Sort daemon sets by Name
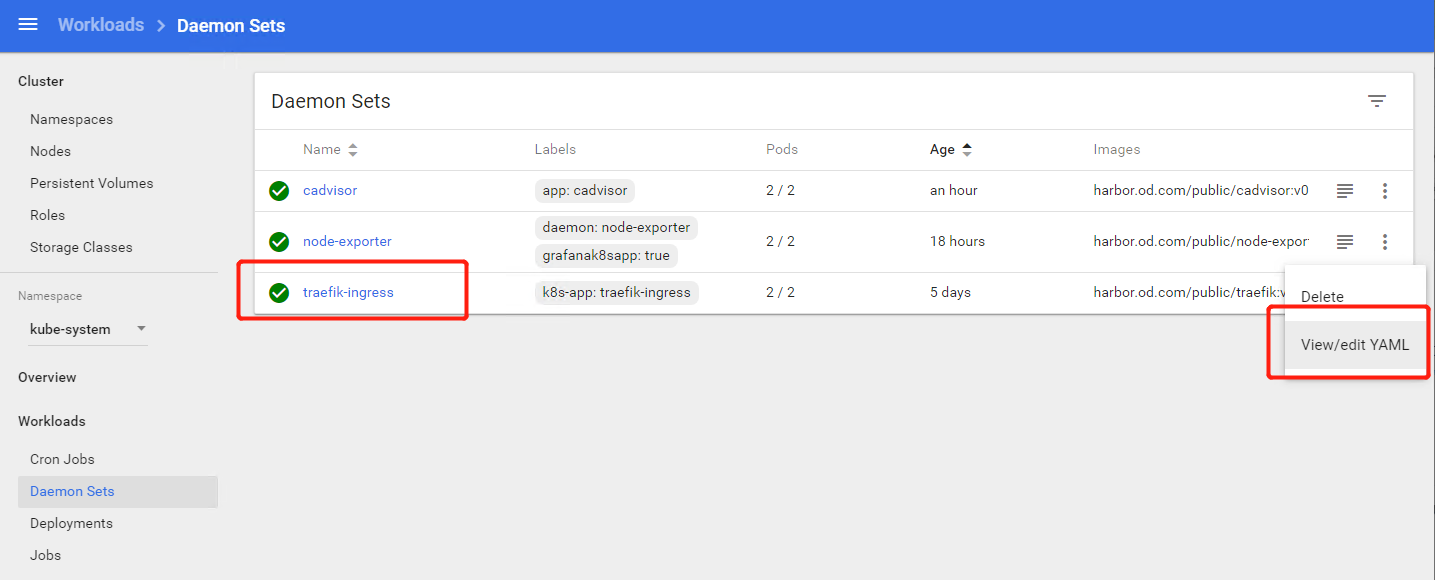This screenshot has height=580, width=1435. click(330, 150)
